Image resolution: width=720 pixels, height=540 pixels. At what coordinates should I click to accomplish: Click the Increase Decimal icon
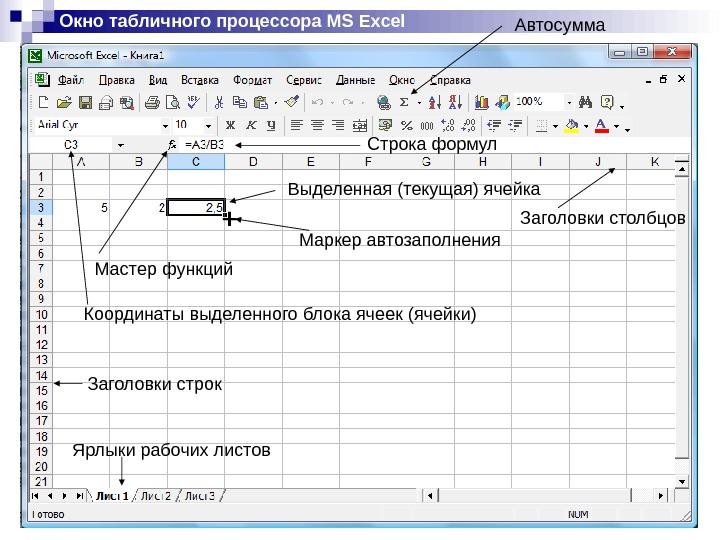(447, 125)
